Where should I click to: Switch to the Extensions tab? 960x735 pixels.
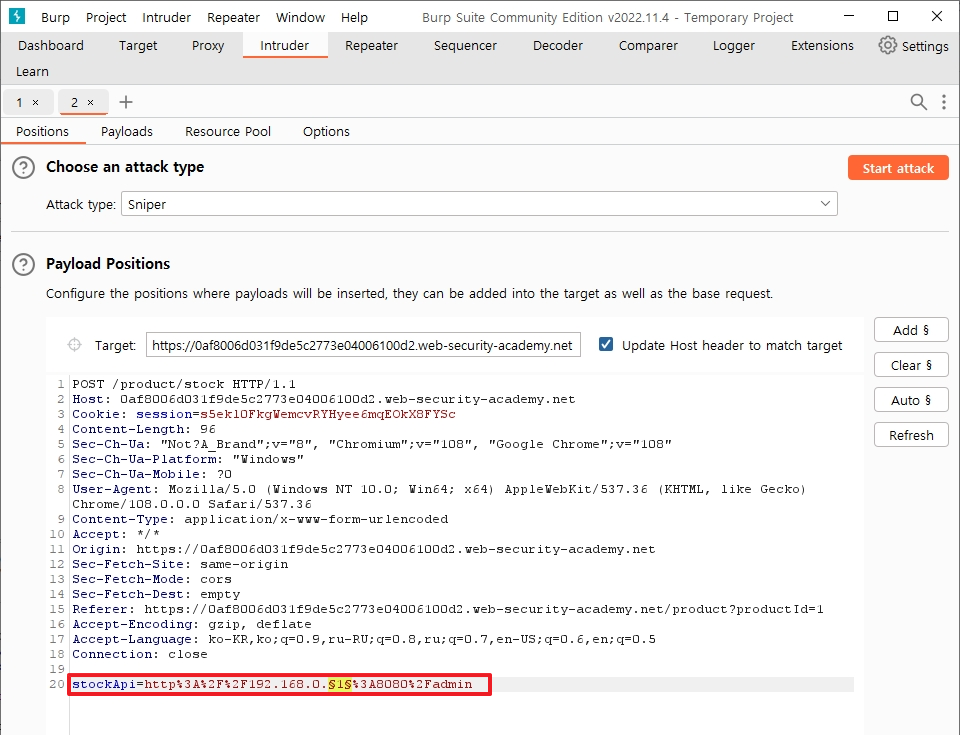pyautogui.click(x=822, y=45)
